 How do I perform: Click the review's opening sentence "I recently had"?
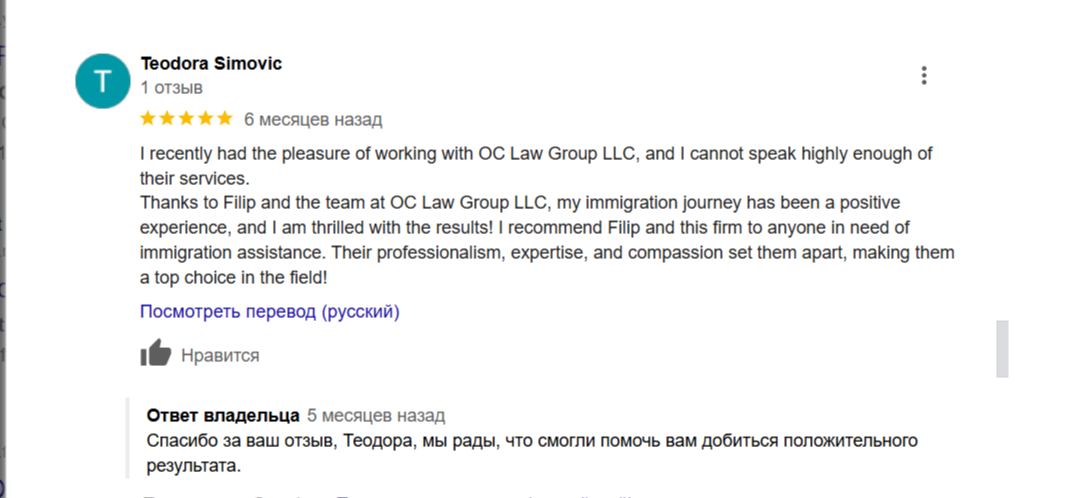coord(190,154)
